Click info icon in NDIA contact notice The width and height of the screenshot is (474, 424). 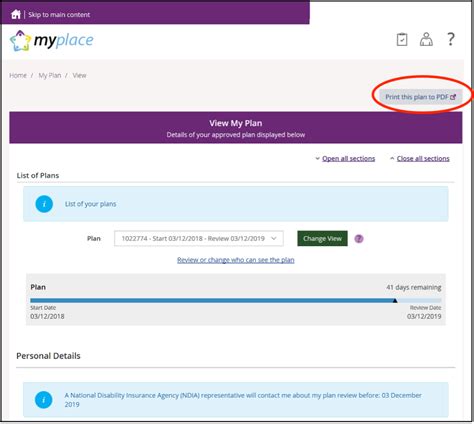pyautogui.click(x=44, y=399)
